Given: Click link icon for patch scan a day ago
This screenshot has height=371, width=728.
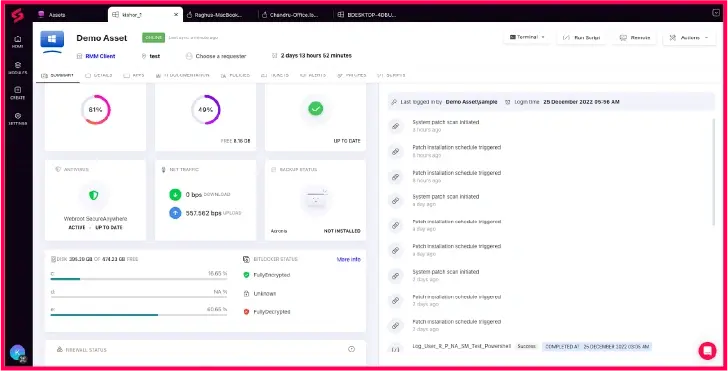Looking at the screenshot, I should point(396,201).
